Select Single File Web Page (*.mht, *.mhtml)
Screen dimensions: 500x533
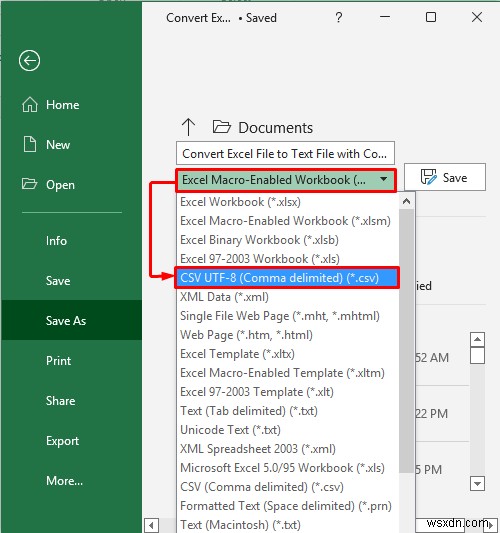point(288,316)
